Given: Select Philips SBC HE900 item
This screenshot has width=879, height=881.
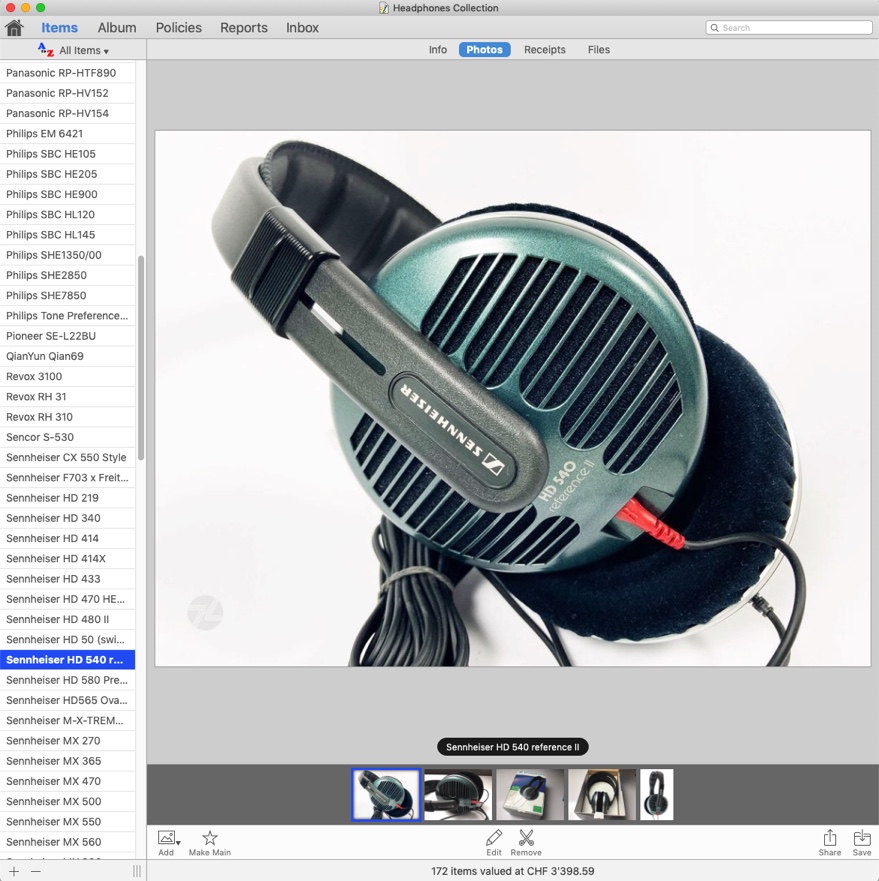Looking at the screenshot, I should point(67,194).
